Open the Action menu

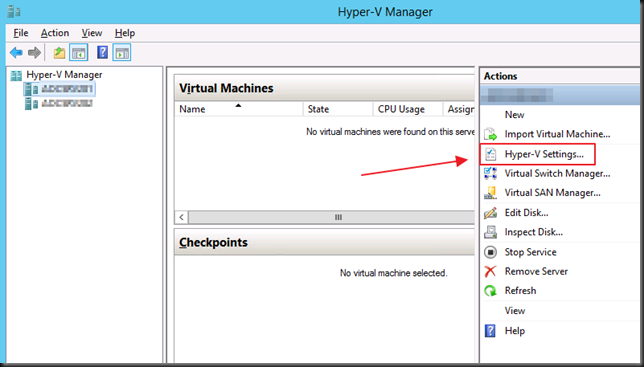point(55,33)
